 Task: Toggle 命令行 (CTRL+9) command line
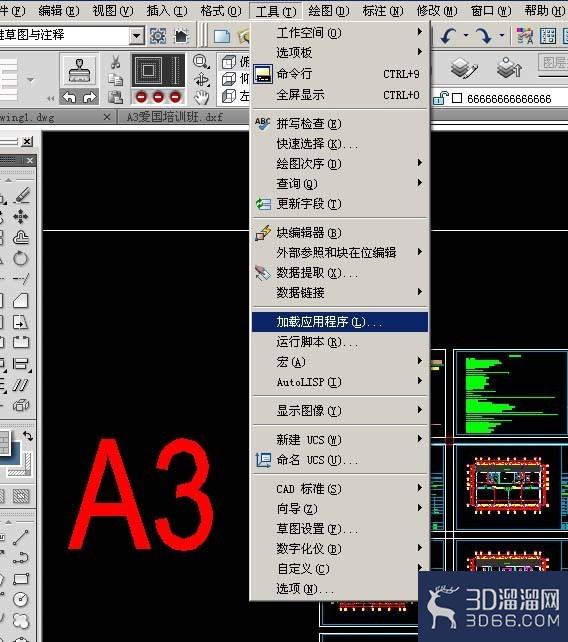[x=340, y=74]
